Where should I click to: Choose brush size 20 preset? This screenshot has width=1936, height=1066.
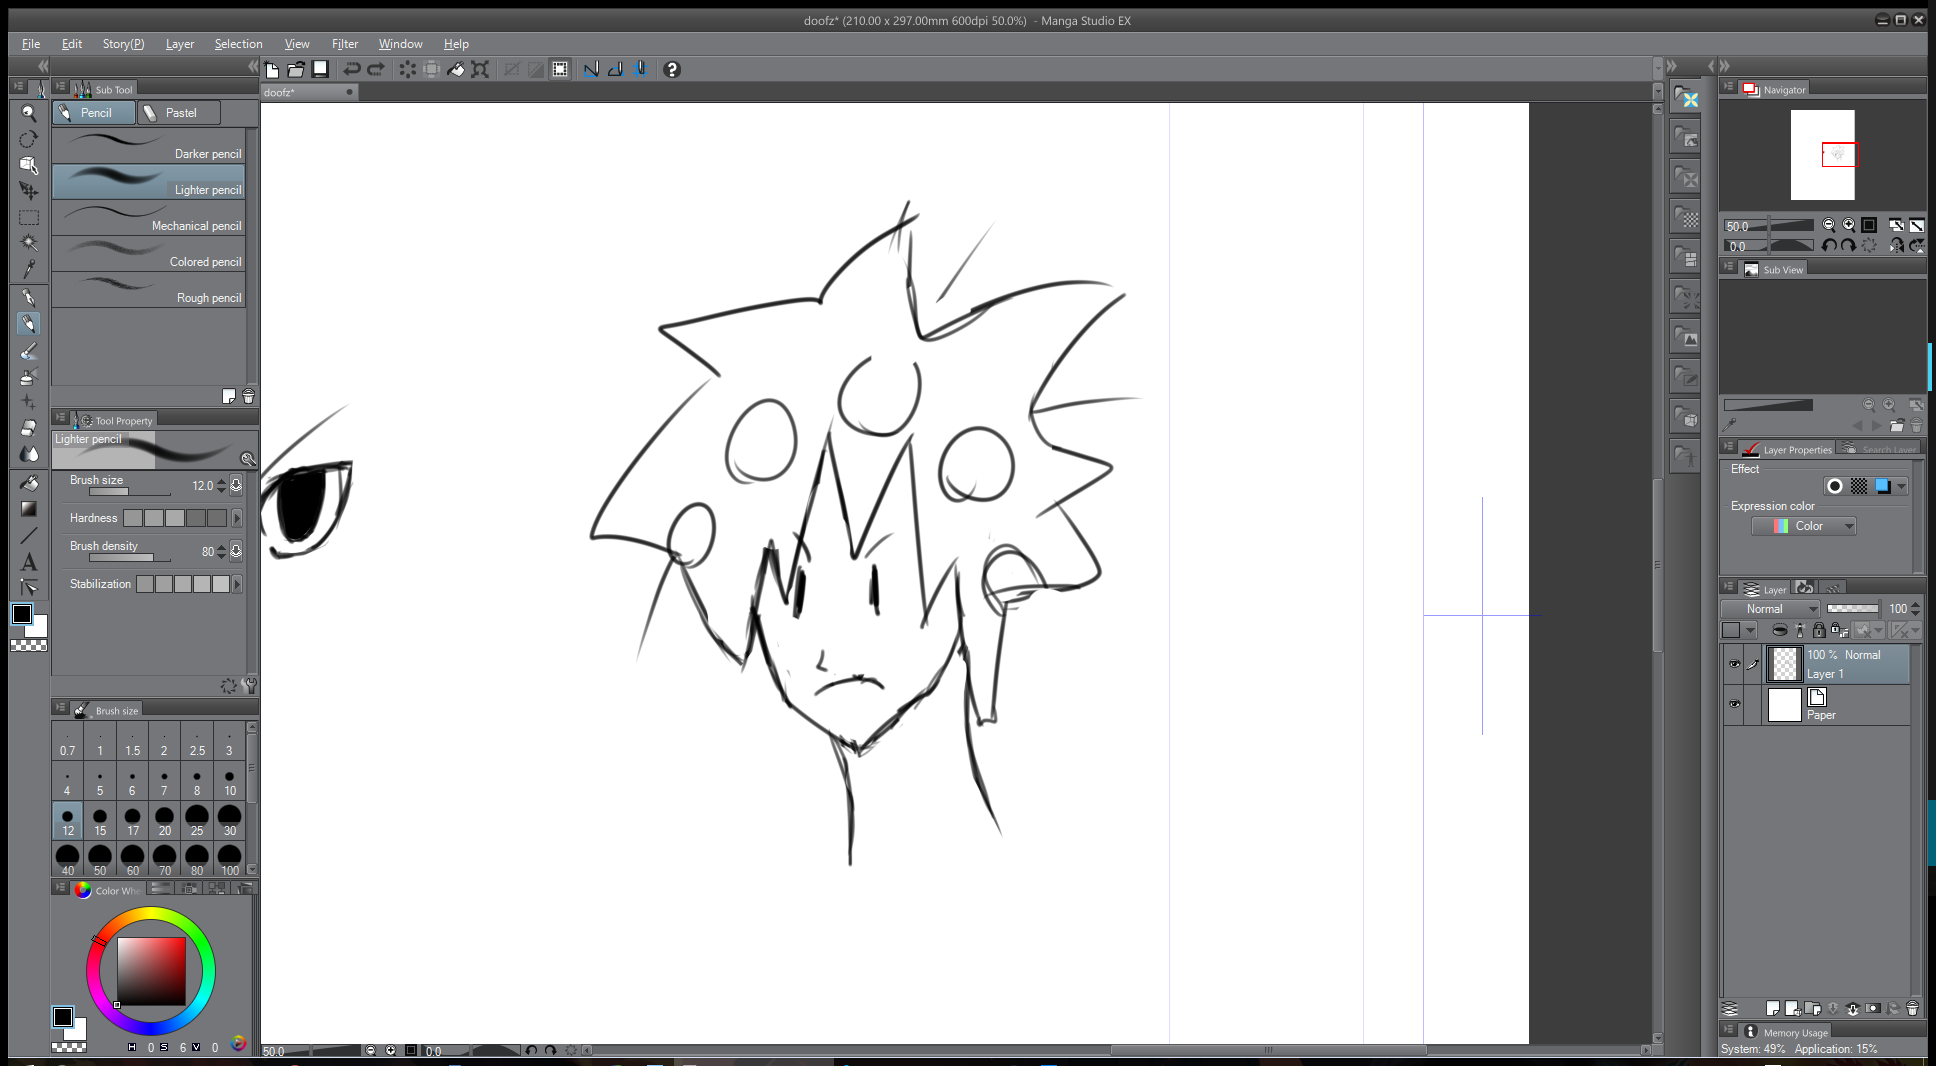(x=165, y=820)
